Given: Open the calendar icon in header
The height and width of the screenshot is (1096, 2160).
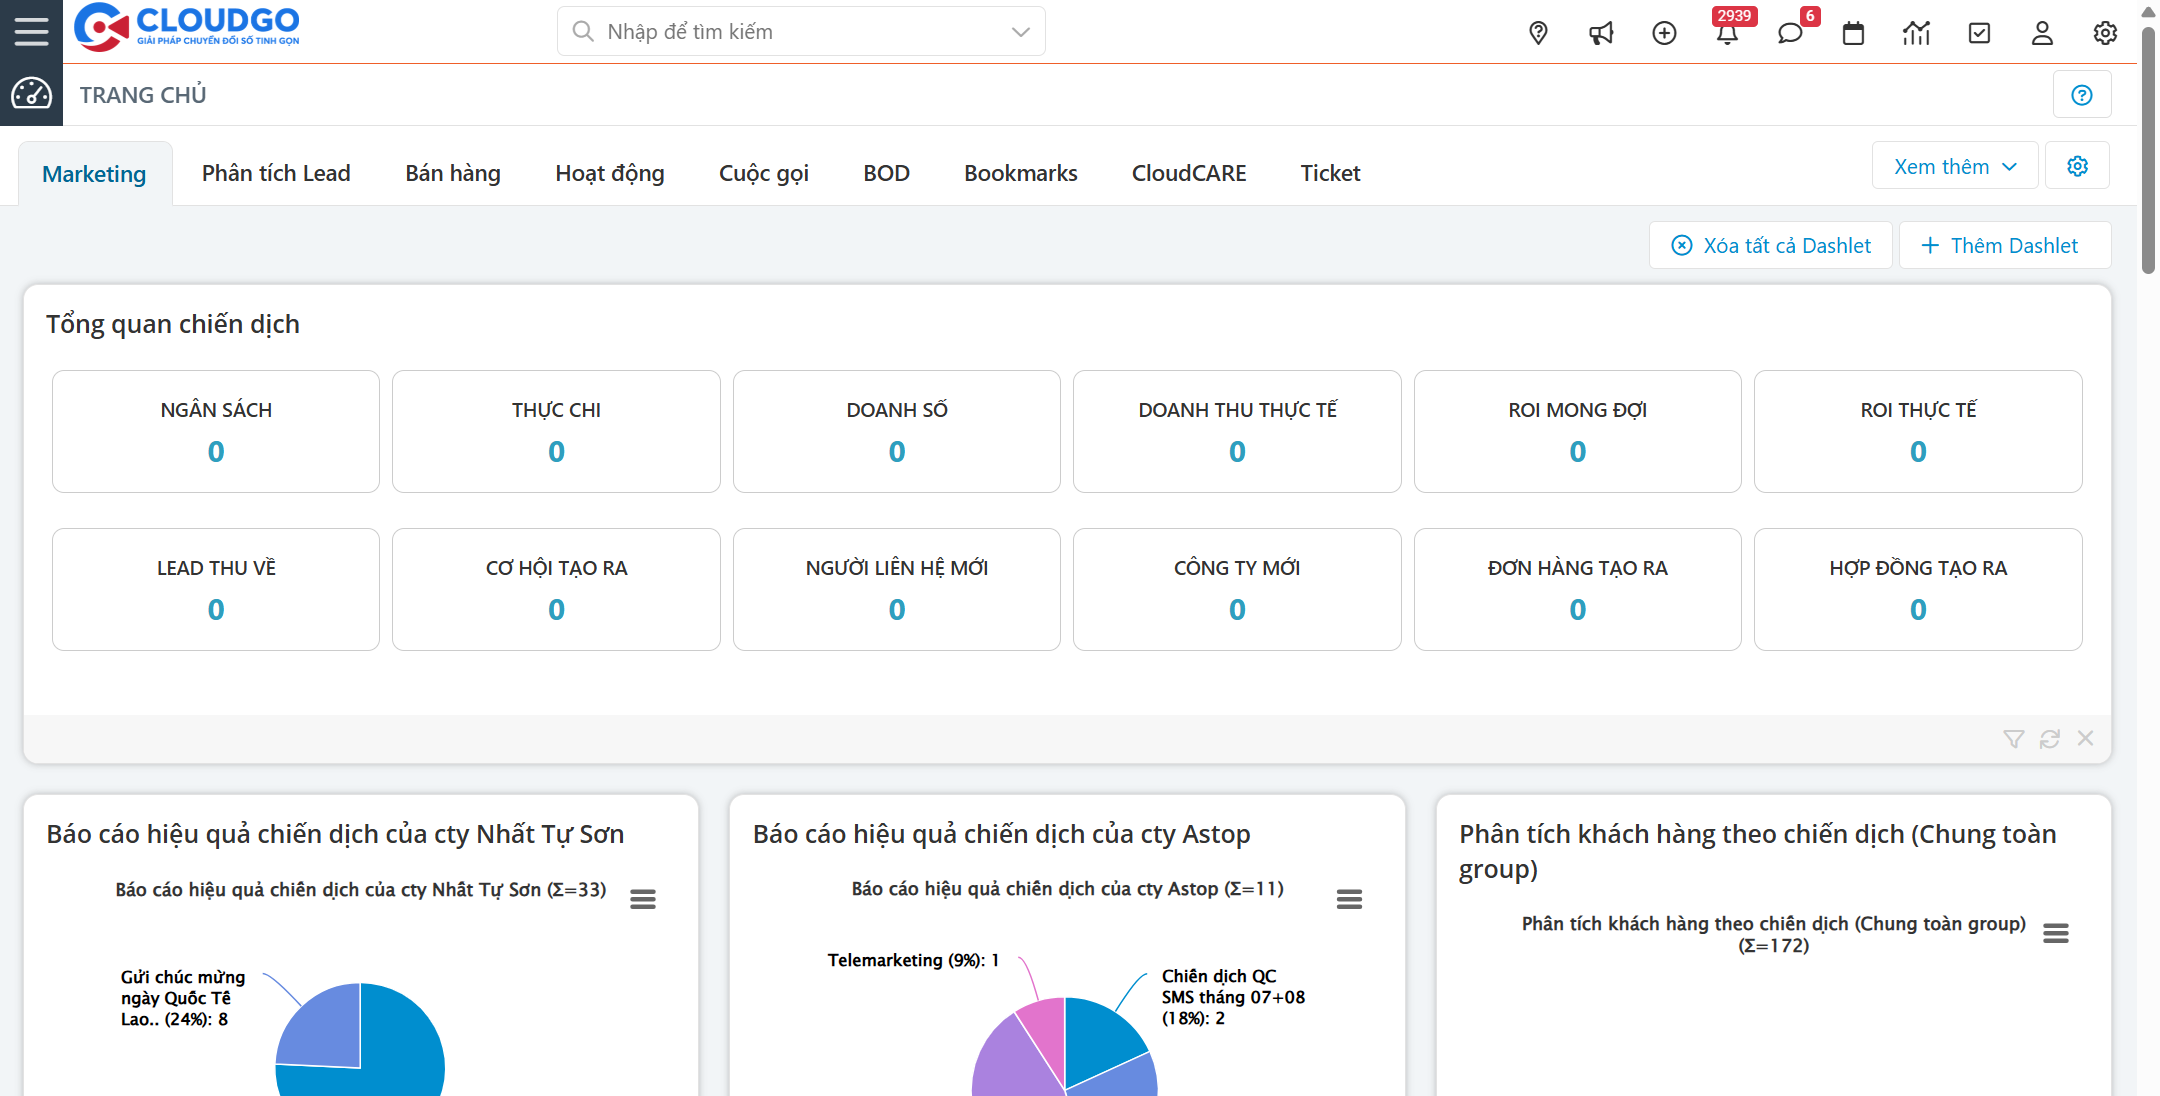Looking at the screenshot, I should pos(1853,33).
